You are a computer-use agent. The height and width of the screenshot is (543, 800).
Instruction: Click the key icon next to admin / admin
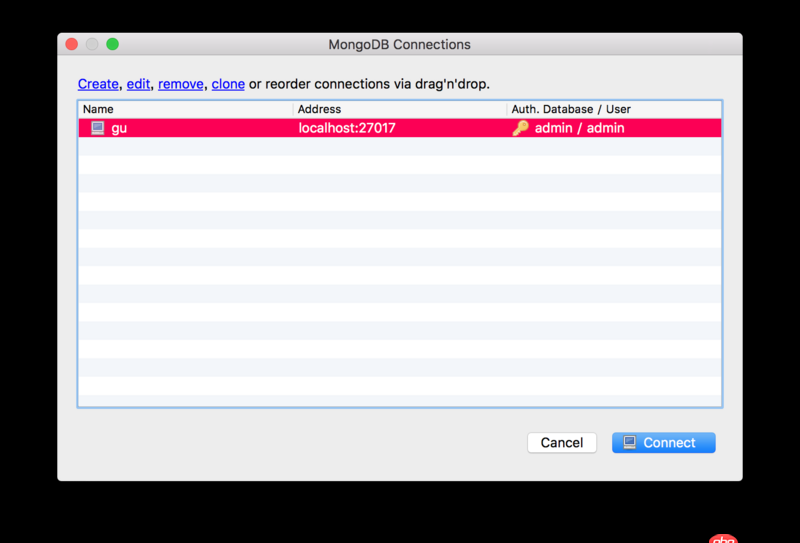tap(520, 128)
